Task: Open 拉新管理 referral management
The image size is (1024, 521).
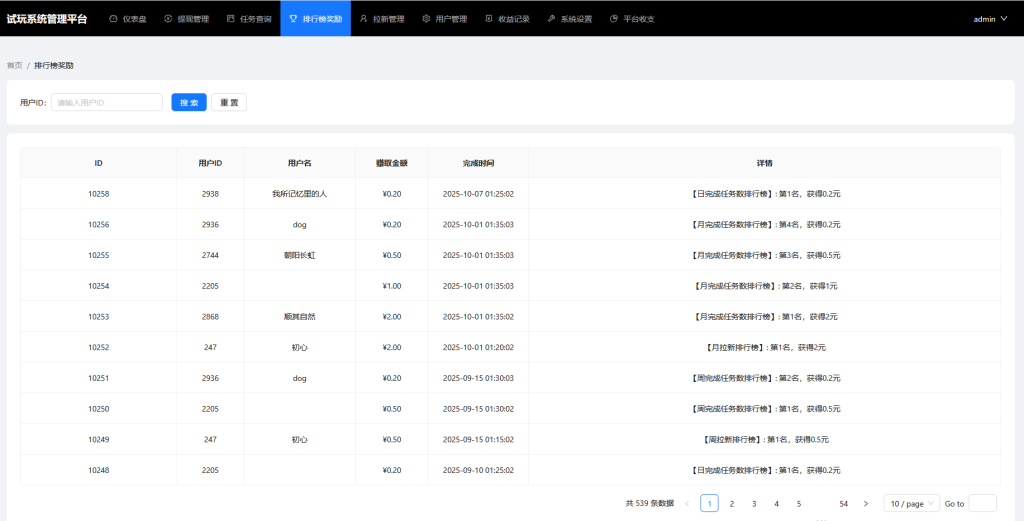Action: (382, 19)
